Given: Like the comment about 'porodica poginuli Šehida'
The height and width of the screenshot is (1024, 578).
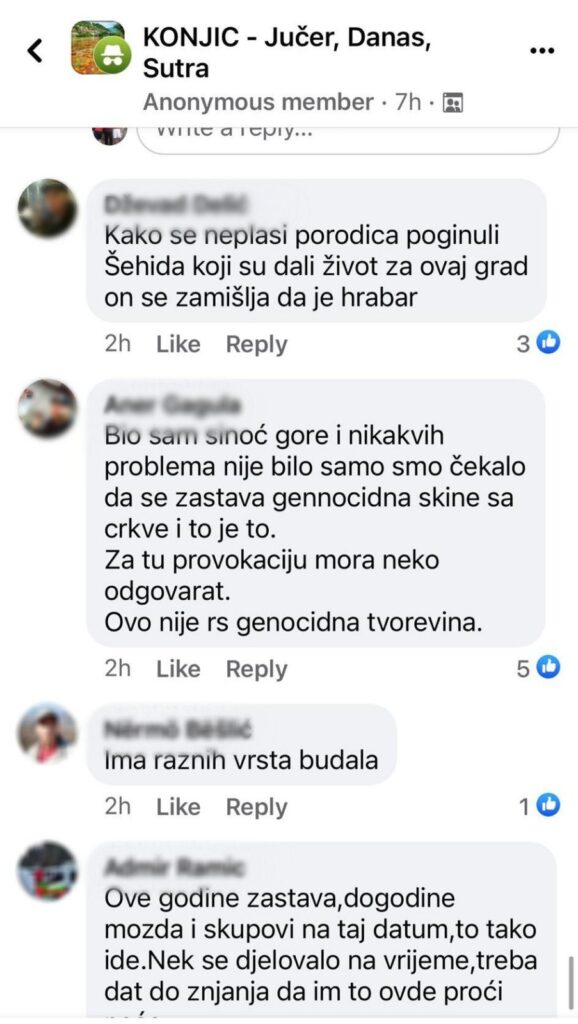Looking at the screenshot, I should tap(178, 344).
